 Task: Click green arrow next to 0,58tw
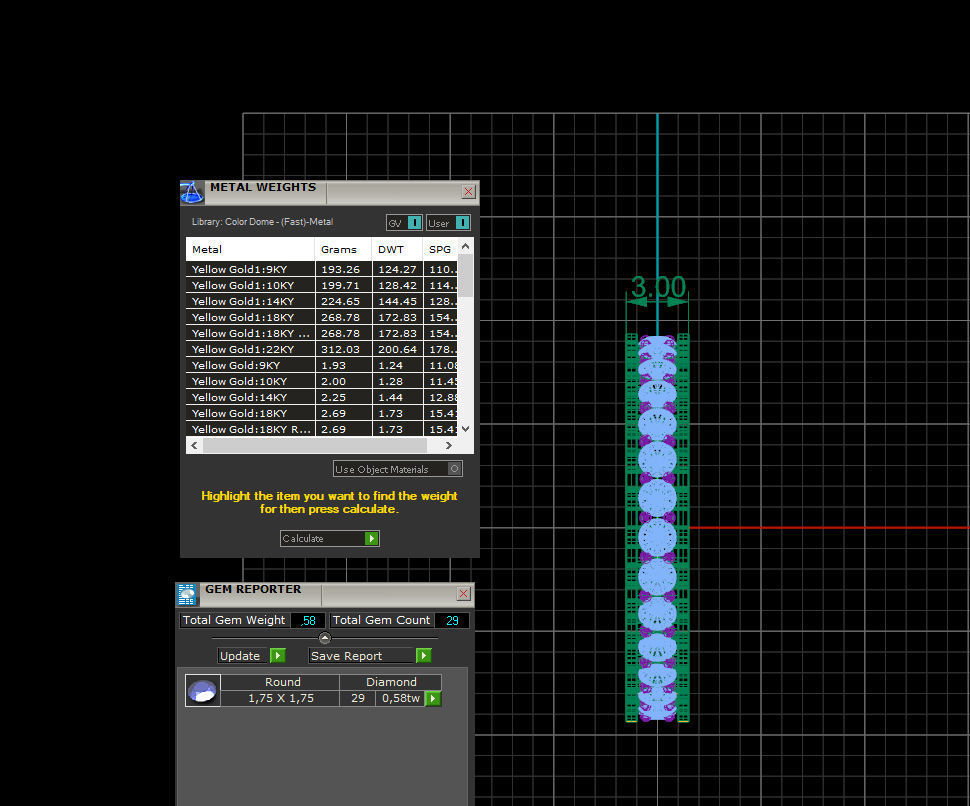click(x=433, y=698)
